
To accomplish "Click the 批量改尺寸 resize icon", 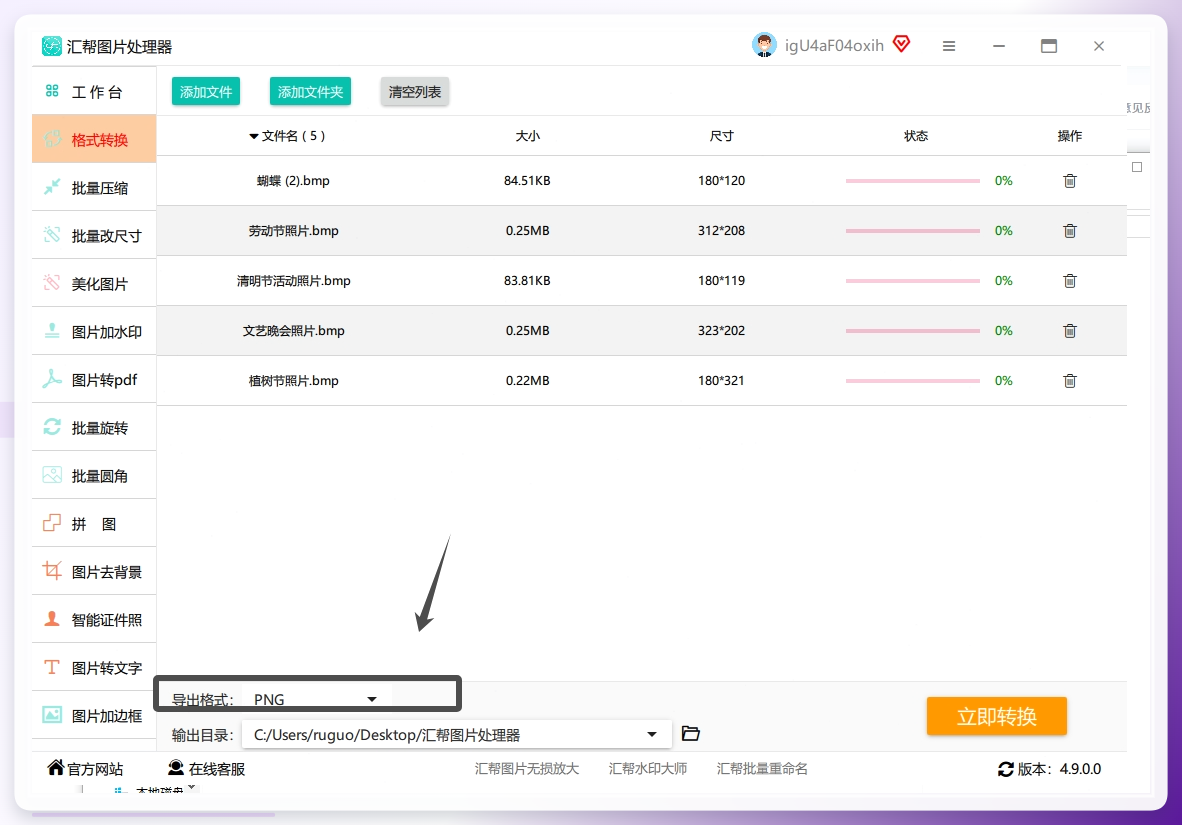I will (52, 235).
